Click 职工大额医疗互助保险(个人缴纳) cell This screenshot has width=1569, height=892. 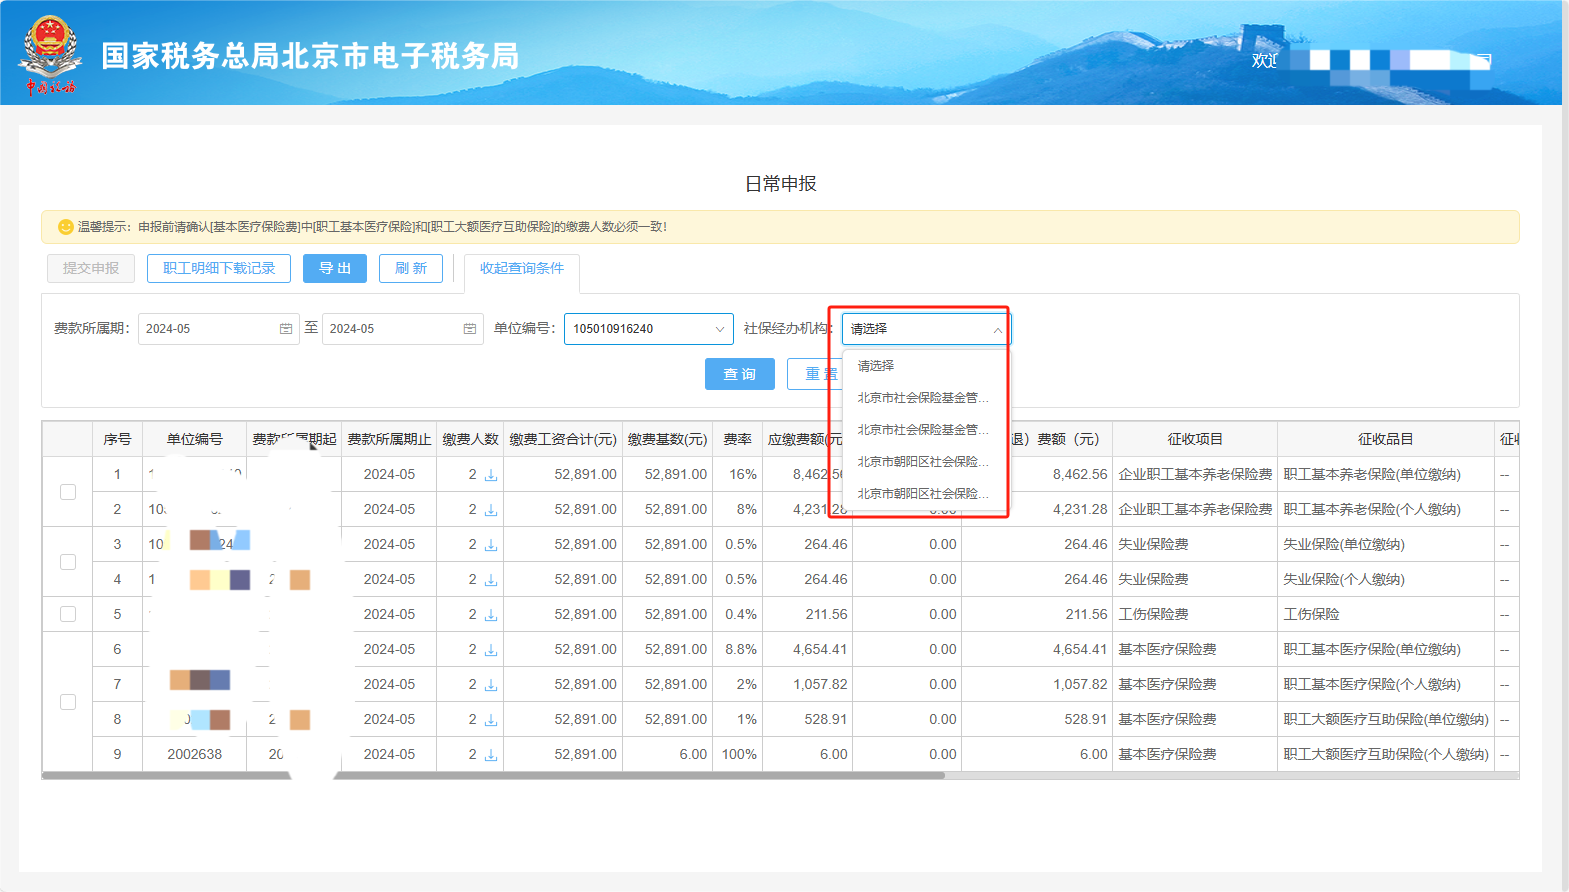(1386, 754)
